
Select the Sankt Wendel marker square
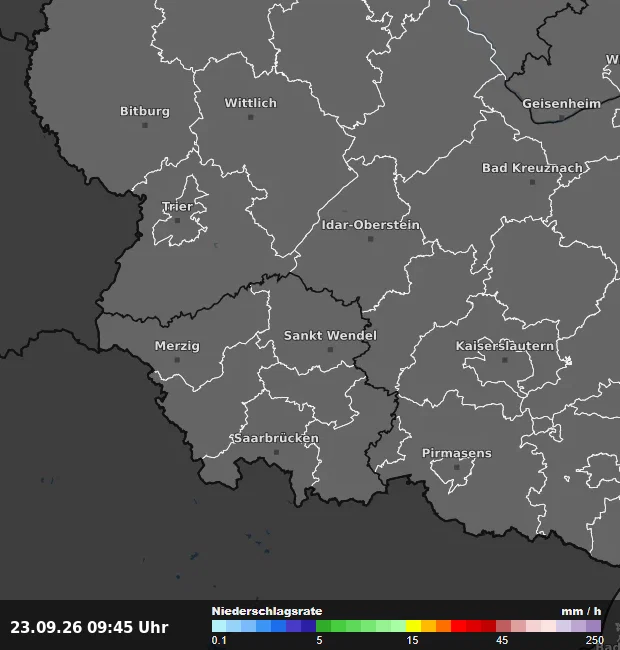(x=330, y=349)
